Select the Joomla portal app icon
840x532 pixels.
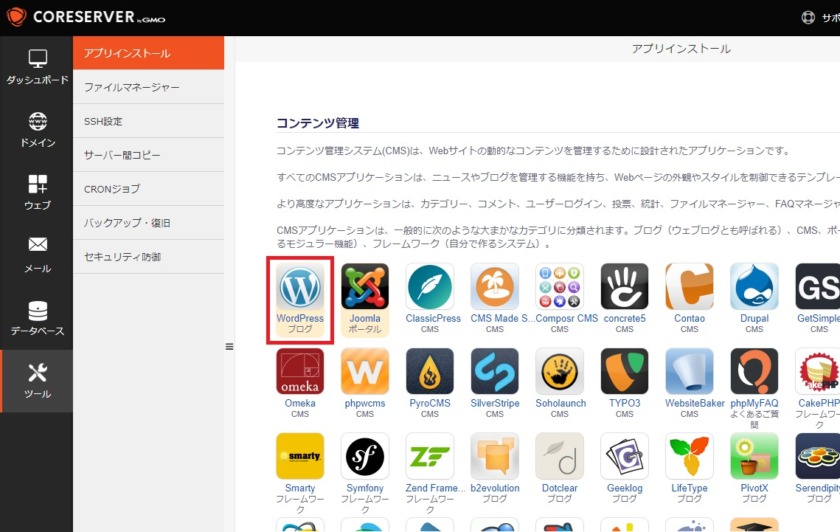(365, 287)
